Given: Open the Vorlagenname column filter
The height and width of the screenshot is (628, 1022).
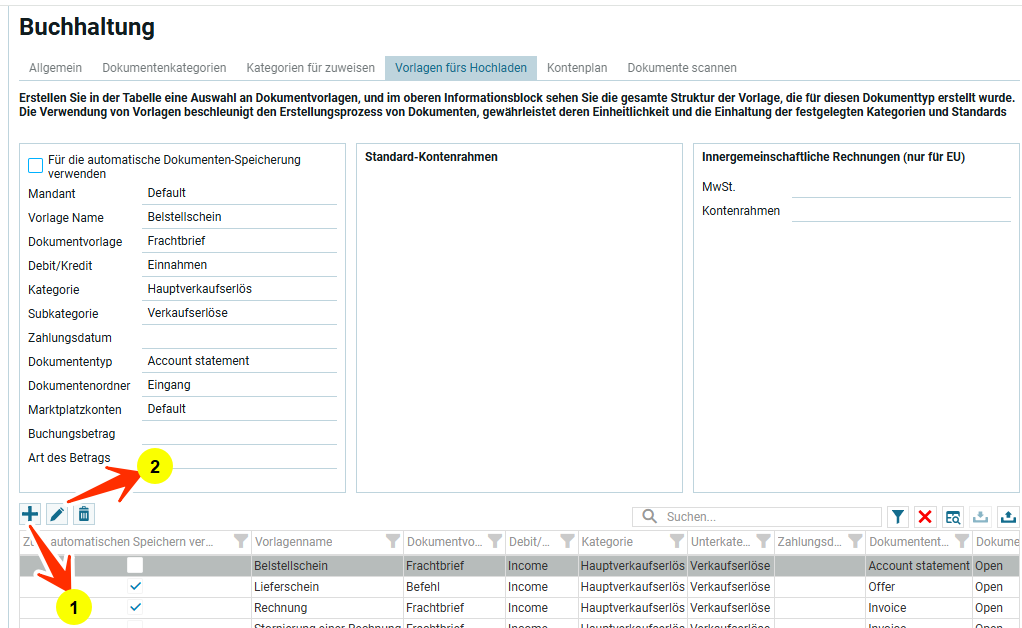Looking at the screenshot, I should point(393,541).
